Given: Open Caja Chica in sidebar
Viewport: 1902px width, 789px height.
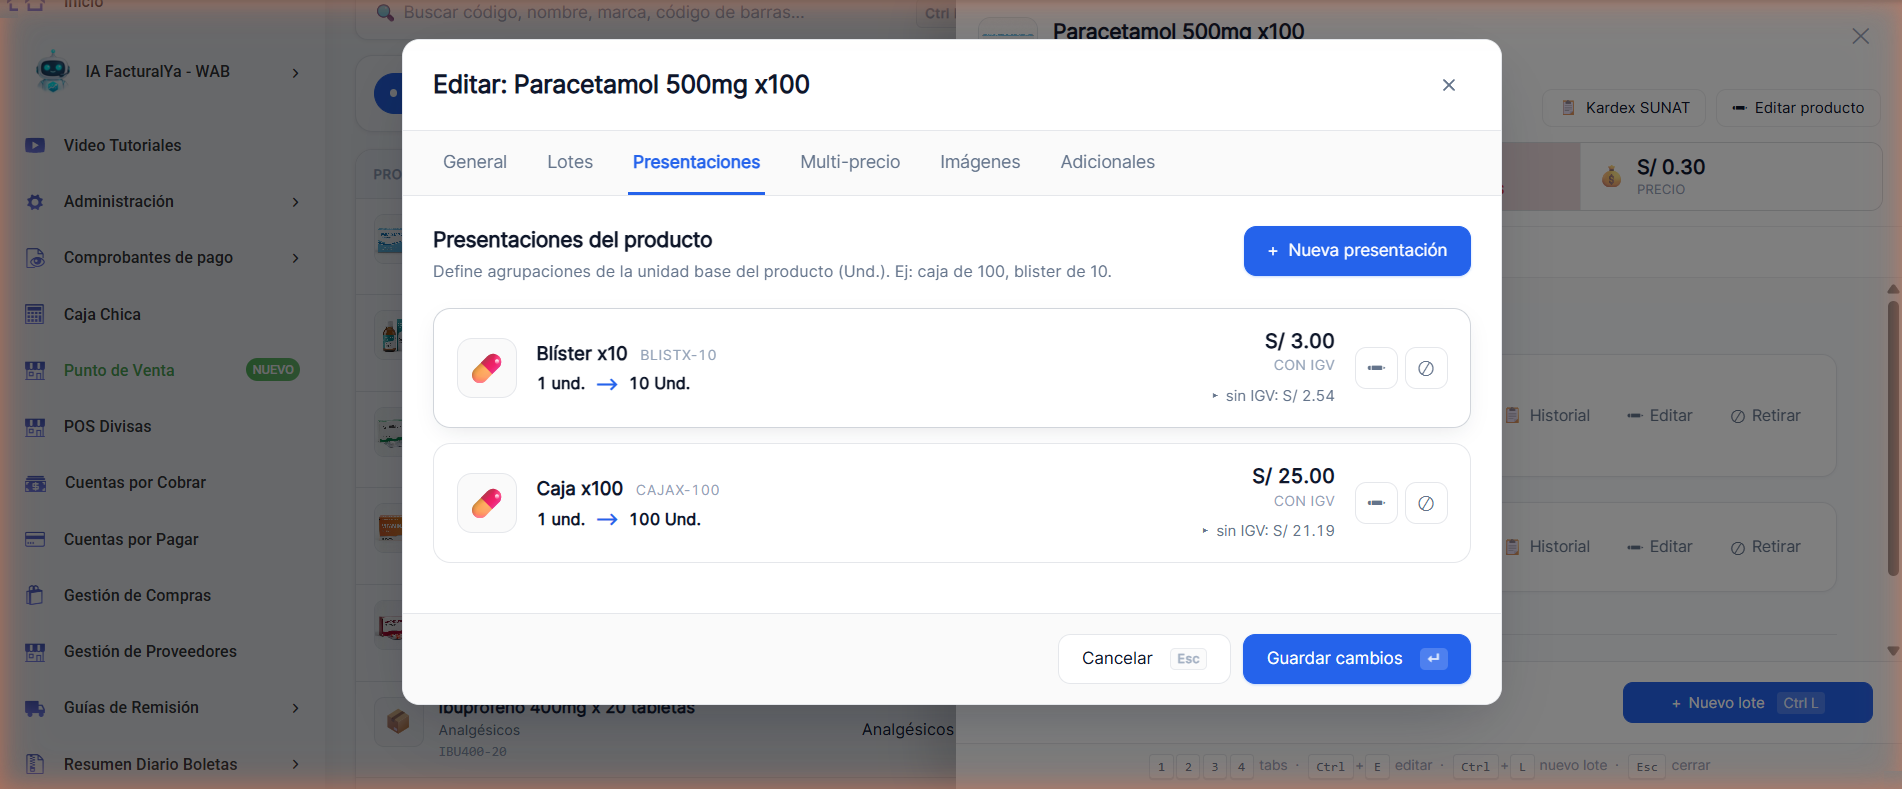Looking at the screenshot, I should pyautogui.click(x=102, y=314).
